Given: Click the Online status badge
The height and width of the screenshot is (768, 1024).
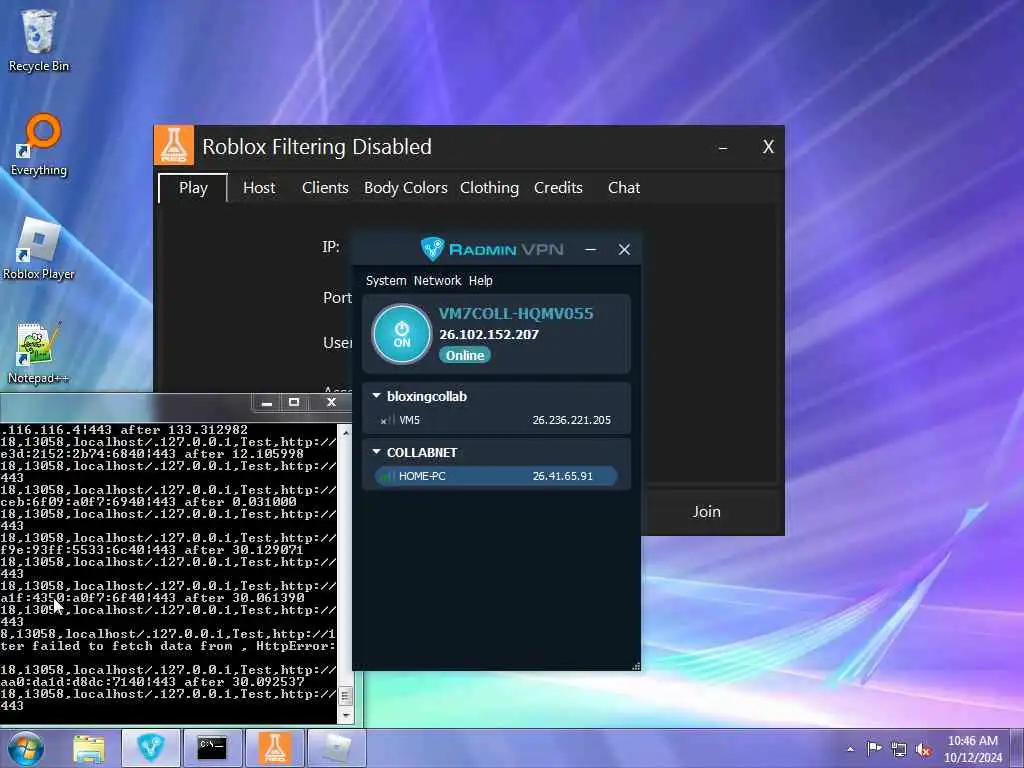Looking at the screenshot, I should coord(465,355).
